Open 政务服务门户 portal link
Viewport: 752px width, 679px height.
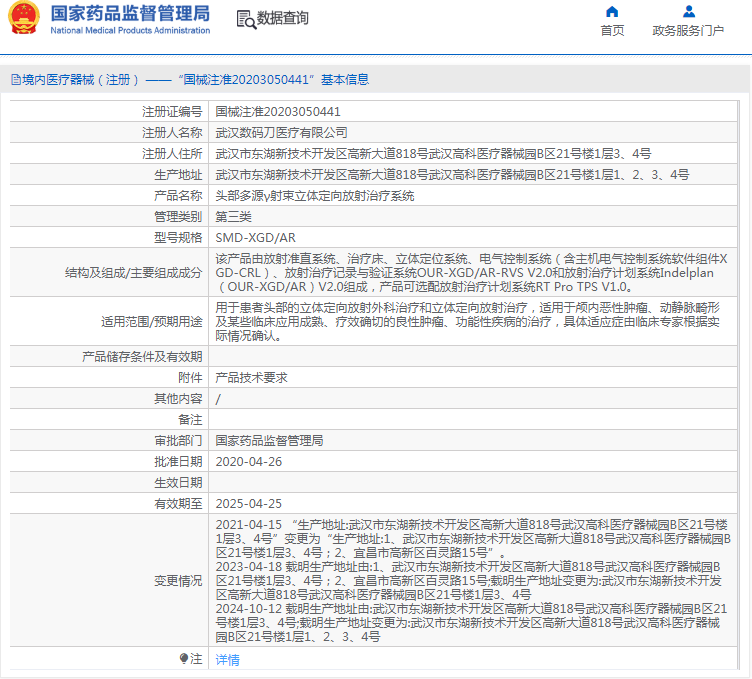[x=688, y=31]
